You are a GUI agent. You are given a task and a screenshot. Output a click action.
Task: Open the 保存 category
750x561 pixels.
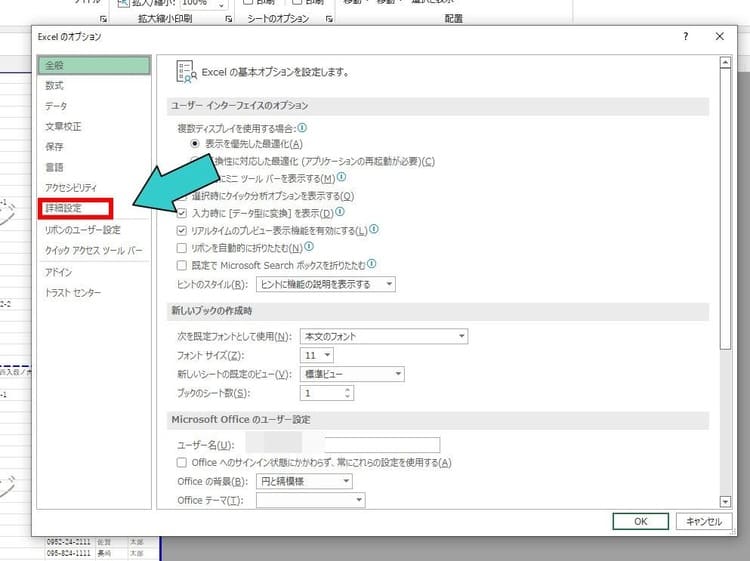(55, 147)
